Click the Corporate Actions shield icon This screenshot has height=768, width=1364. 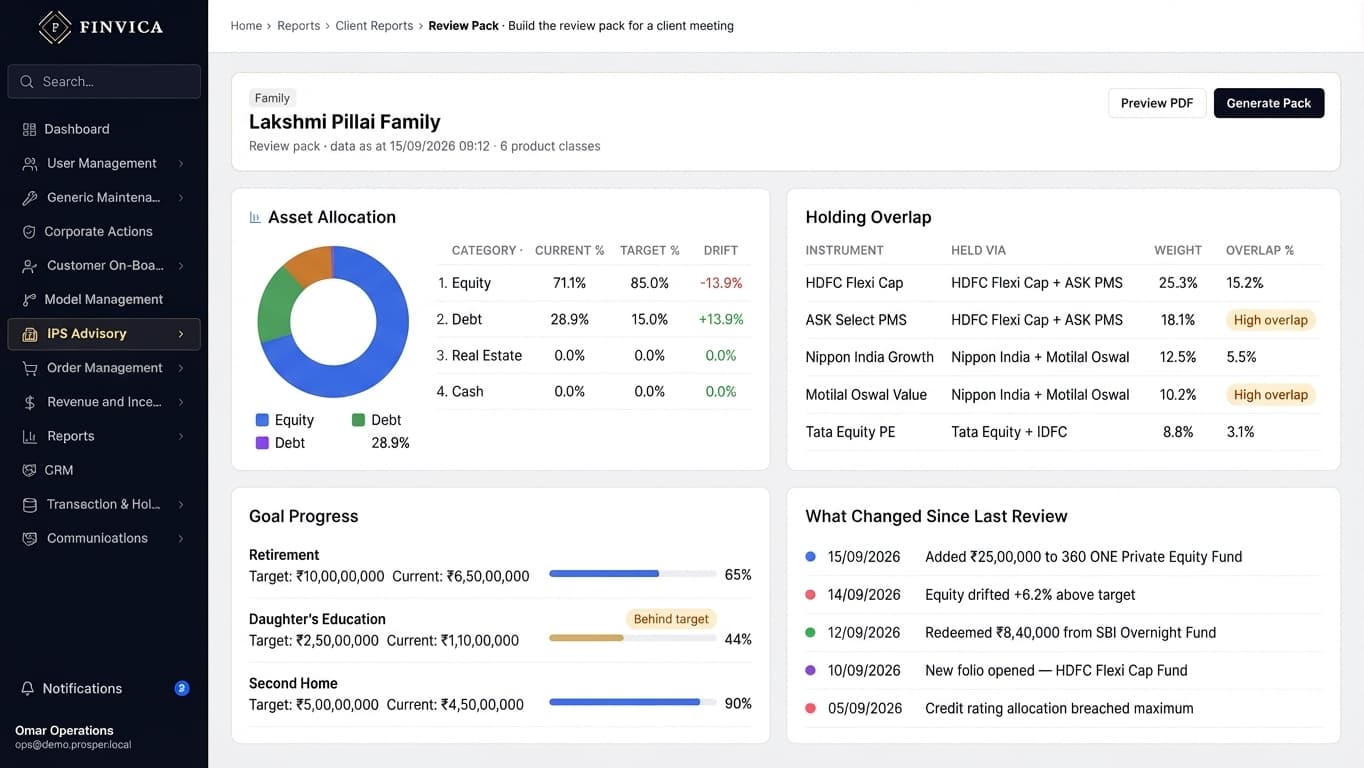29,231
